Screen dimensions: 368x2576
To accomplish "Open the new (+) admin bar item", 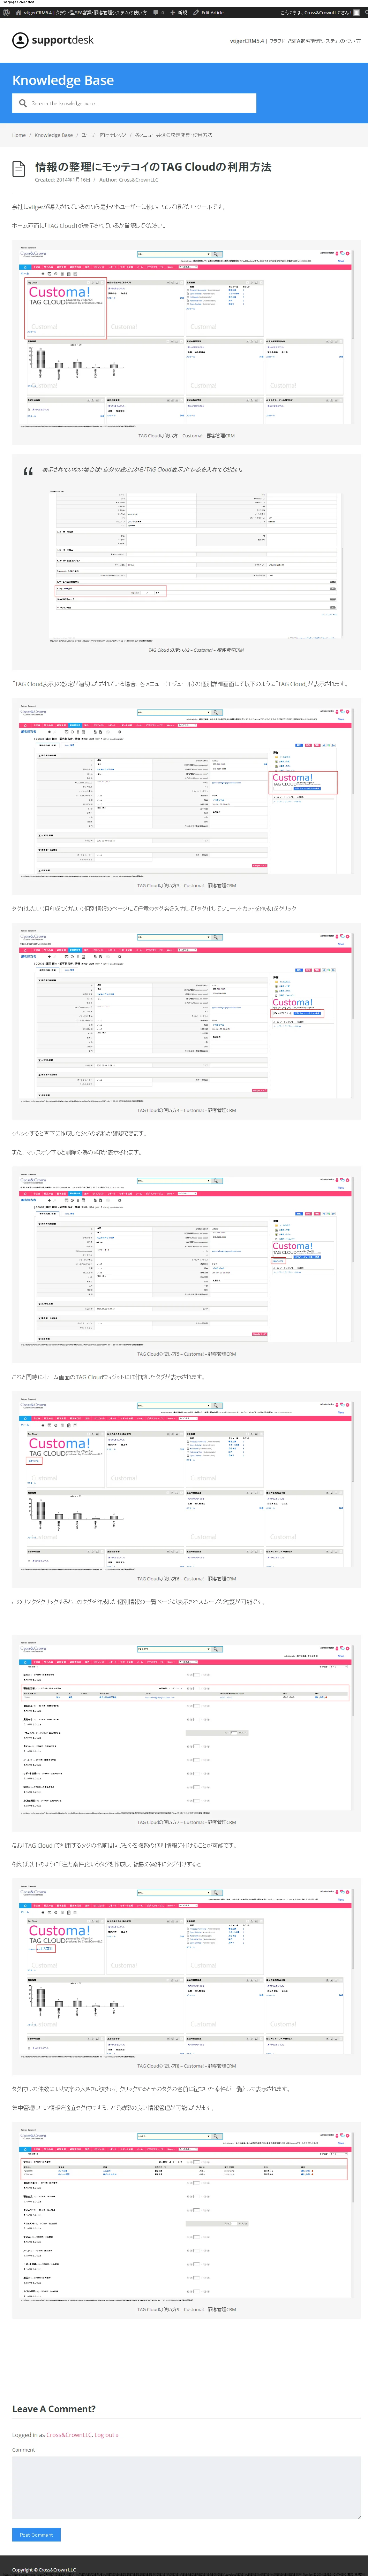I will (x=179, y=13).
